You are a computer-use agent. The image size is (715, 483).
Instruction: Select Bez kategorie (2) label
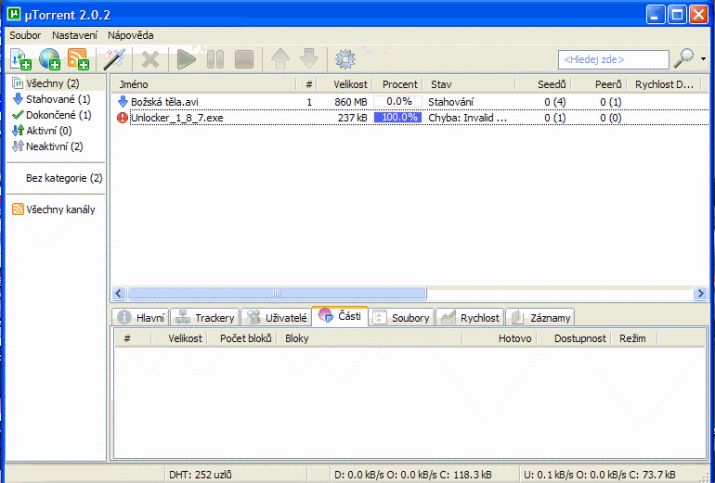click(x=64, y=178)
